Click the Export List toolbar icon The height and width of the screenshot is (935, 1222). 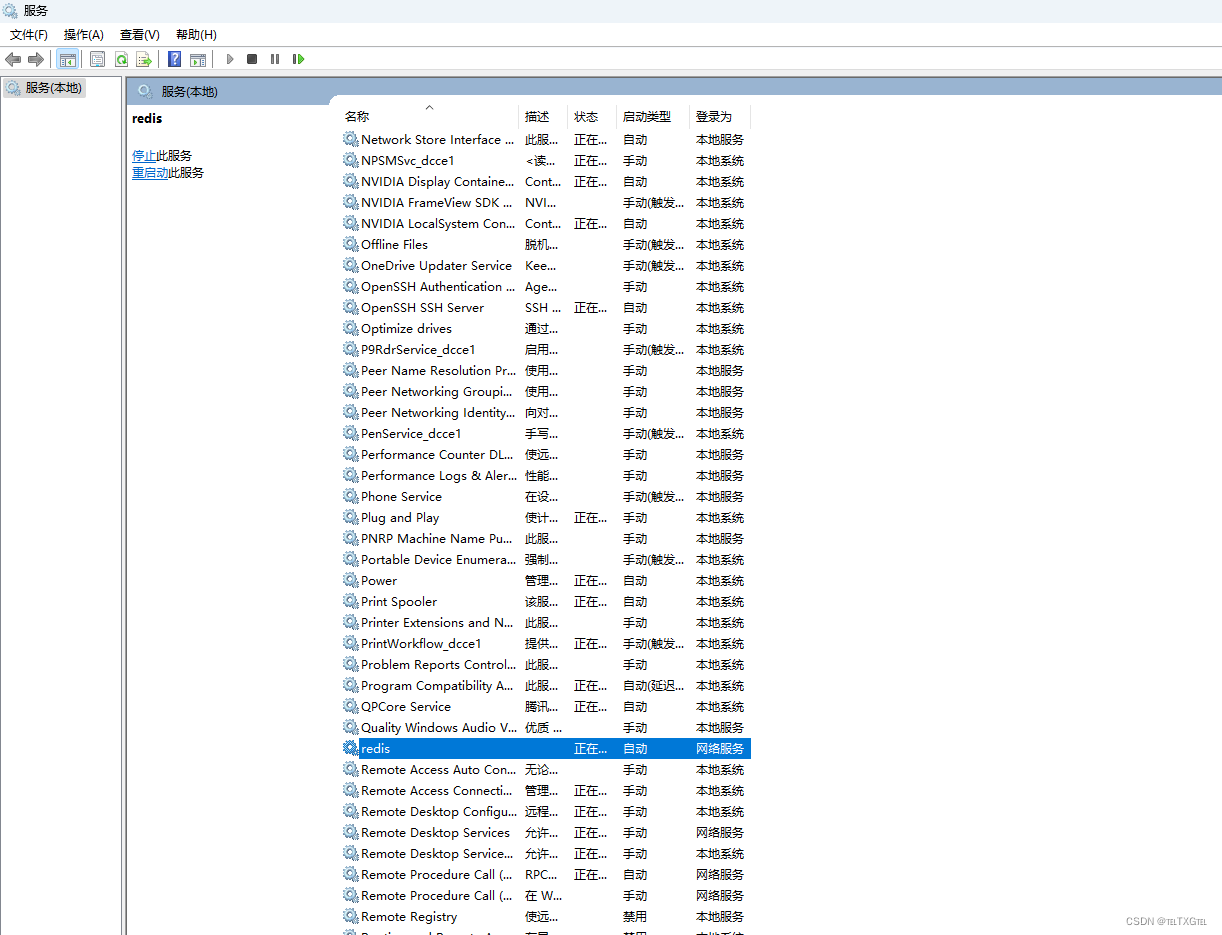(144, 59)
